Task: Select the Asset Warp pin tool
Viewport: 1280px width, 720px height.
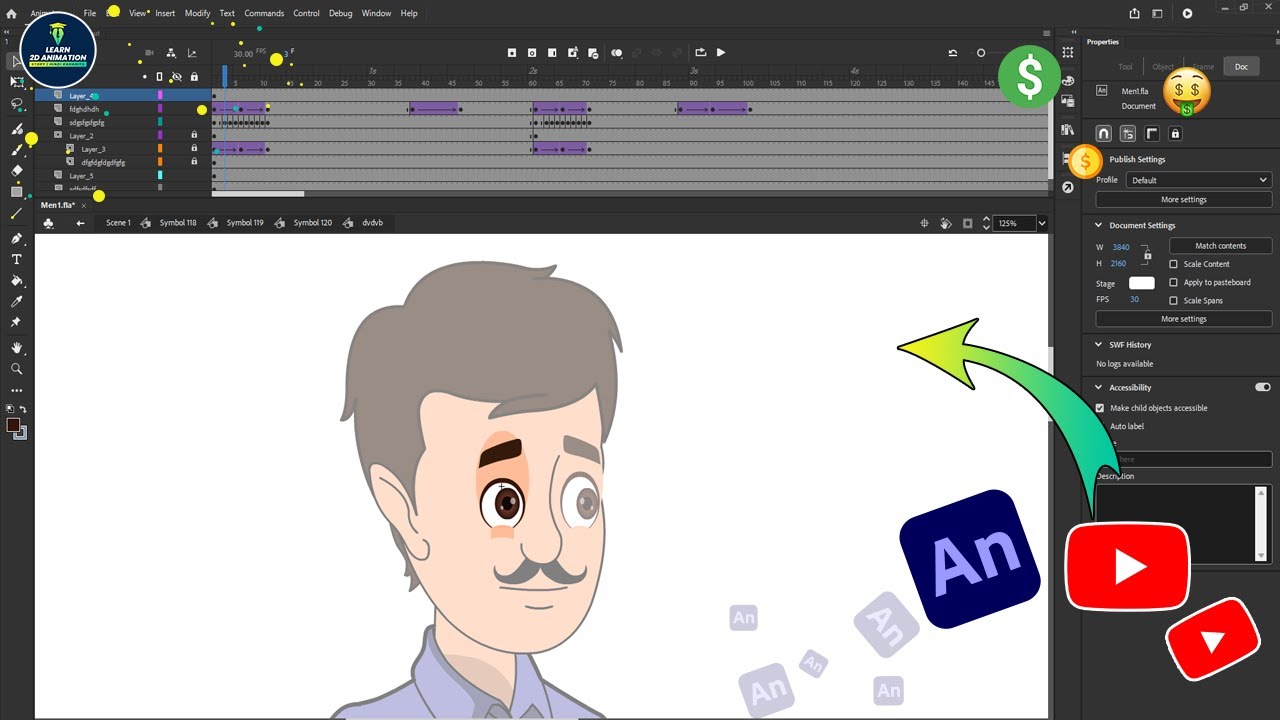Action: (x=17, y=323)
